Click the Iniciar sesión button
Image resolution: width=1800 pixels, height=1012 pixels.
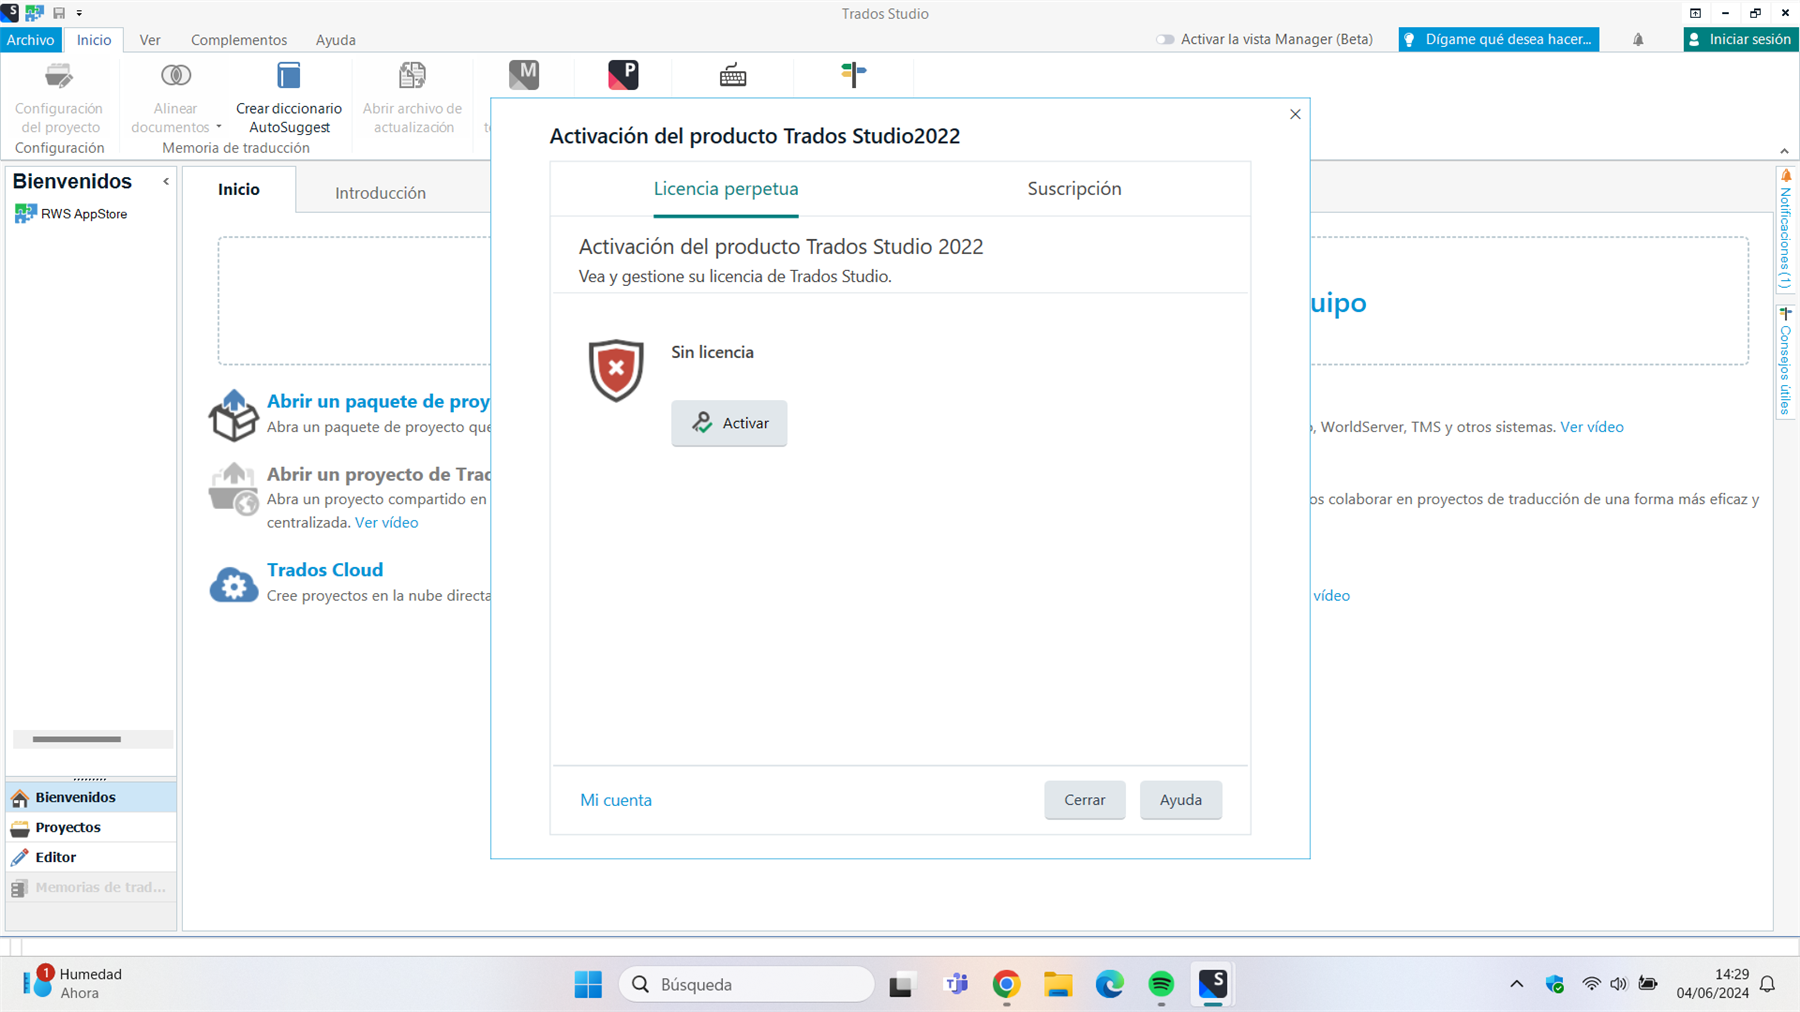tap(1741, 40)
